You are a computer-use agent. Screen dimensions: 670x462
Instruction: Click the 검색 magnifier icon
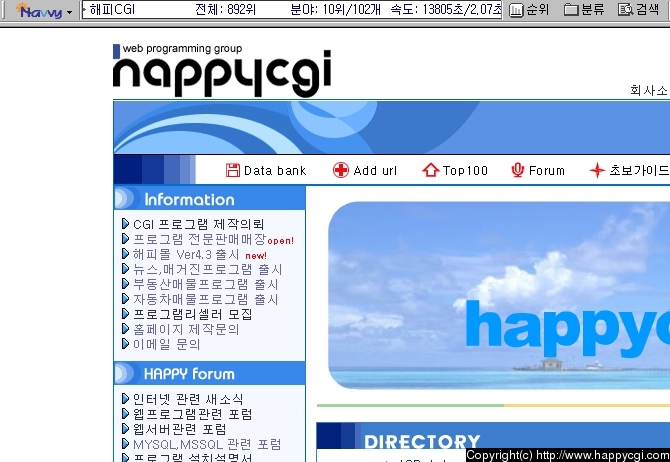pyautogui.click(x=626, y=9)
